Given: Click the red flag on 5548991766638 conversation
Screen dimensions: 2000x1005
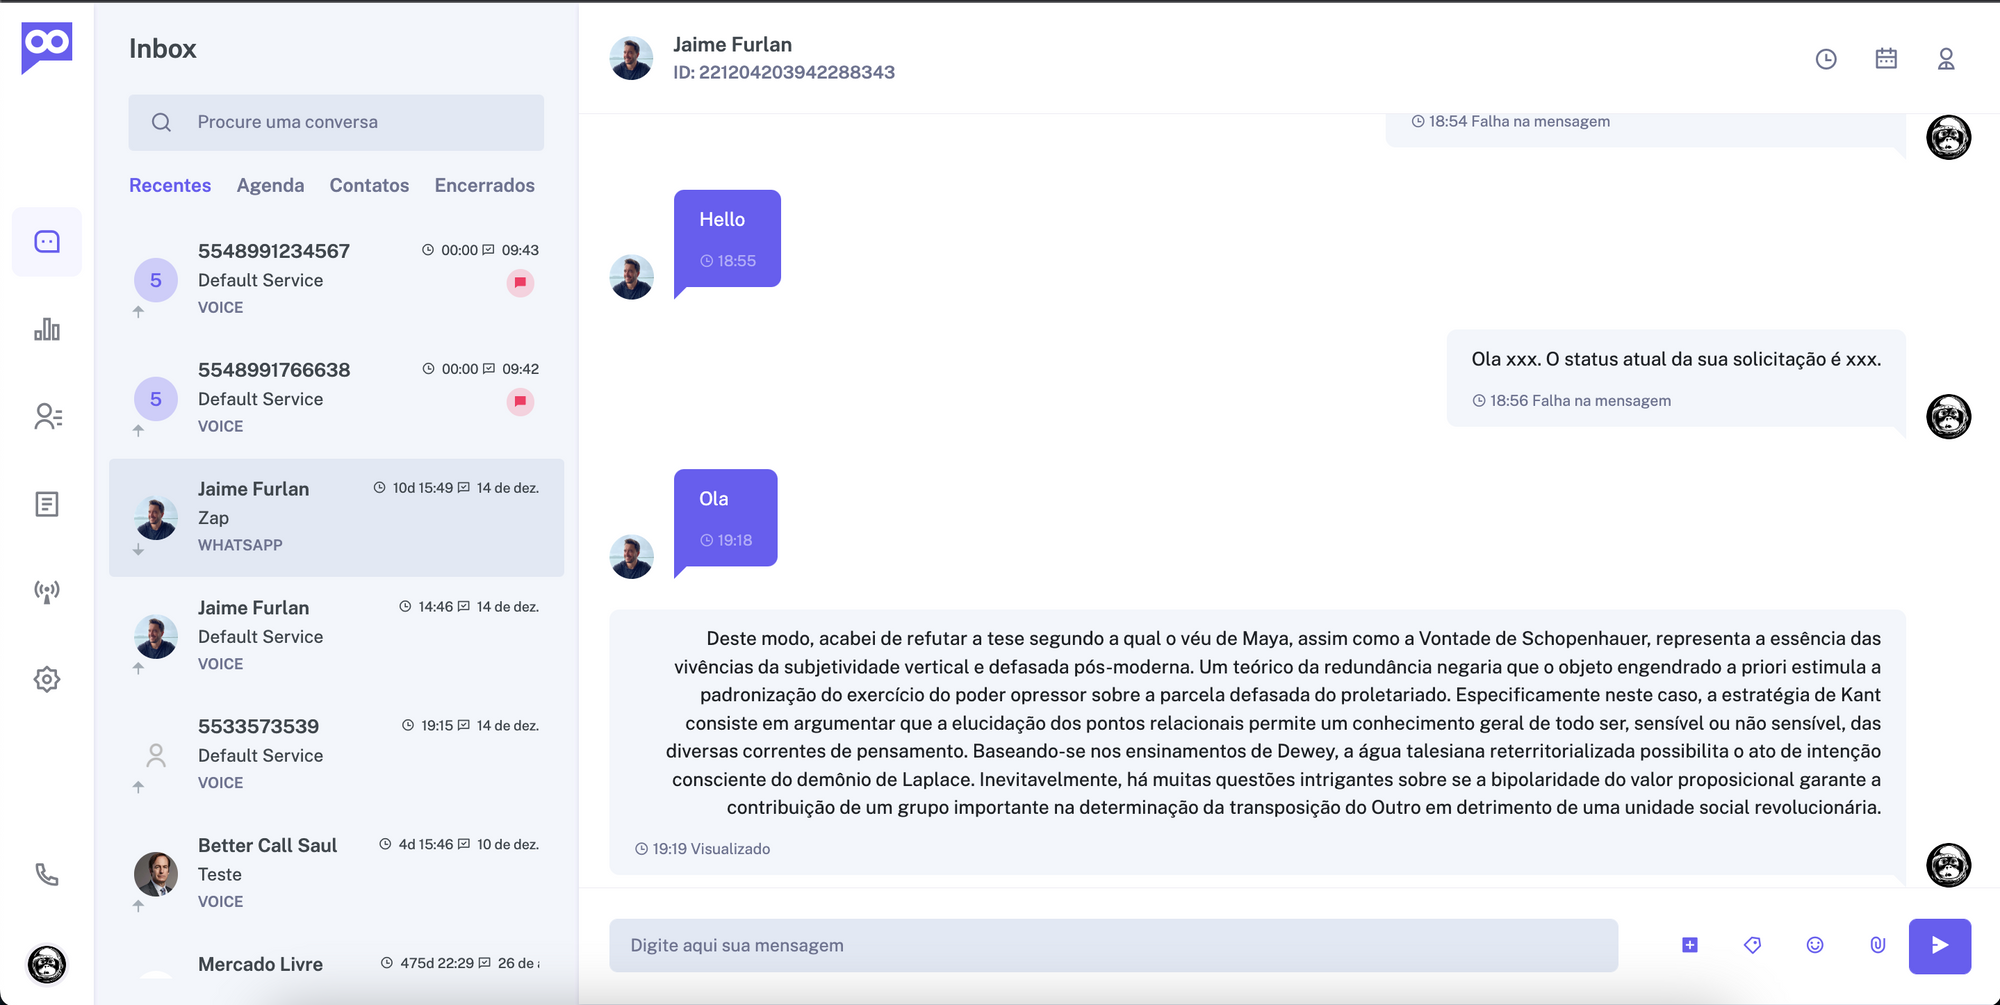Looking at the screenshot, I should click(520, 402).
